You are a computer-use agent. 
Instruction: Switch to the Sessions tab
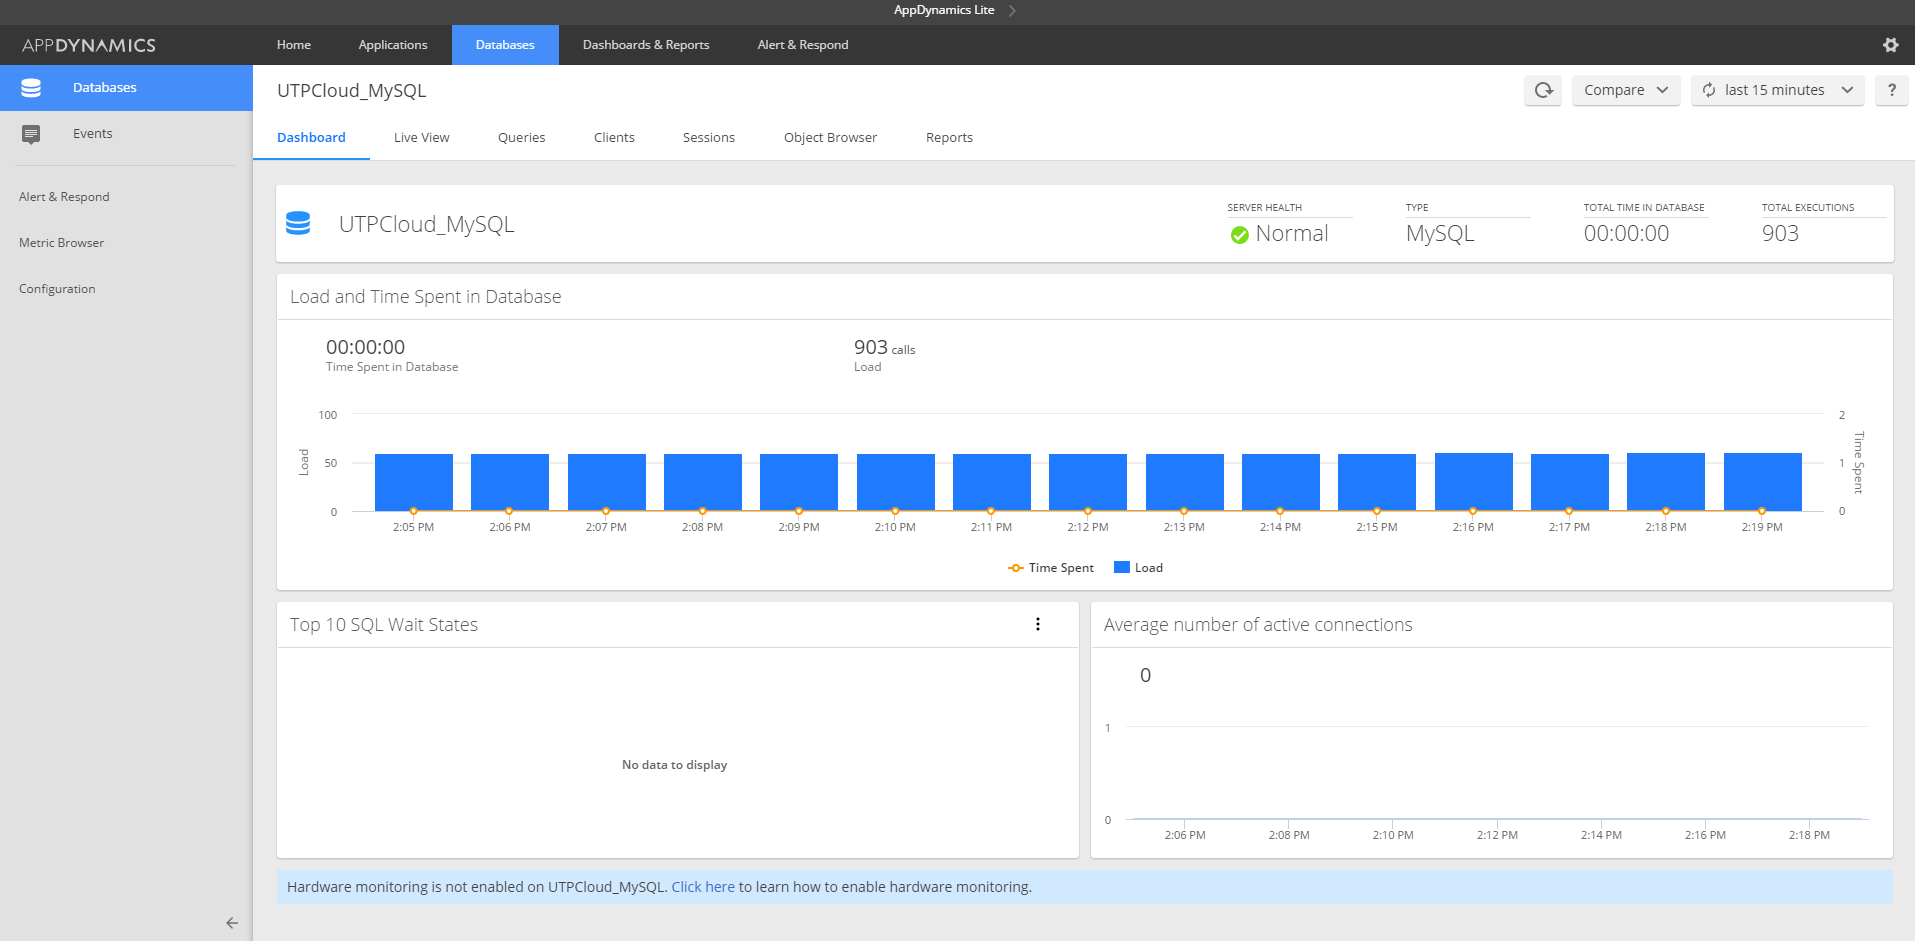click(x=709, y=138)
